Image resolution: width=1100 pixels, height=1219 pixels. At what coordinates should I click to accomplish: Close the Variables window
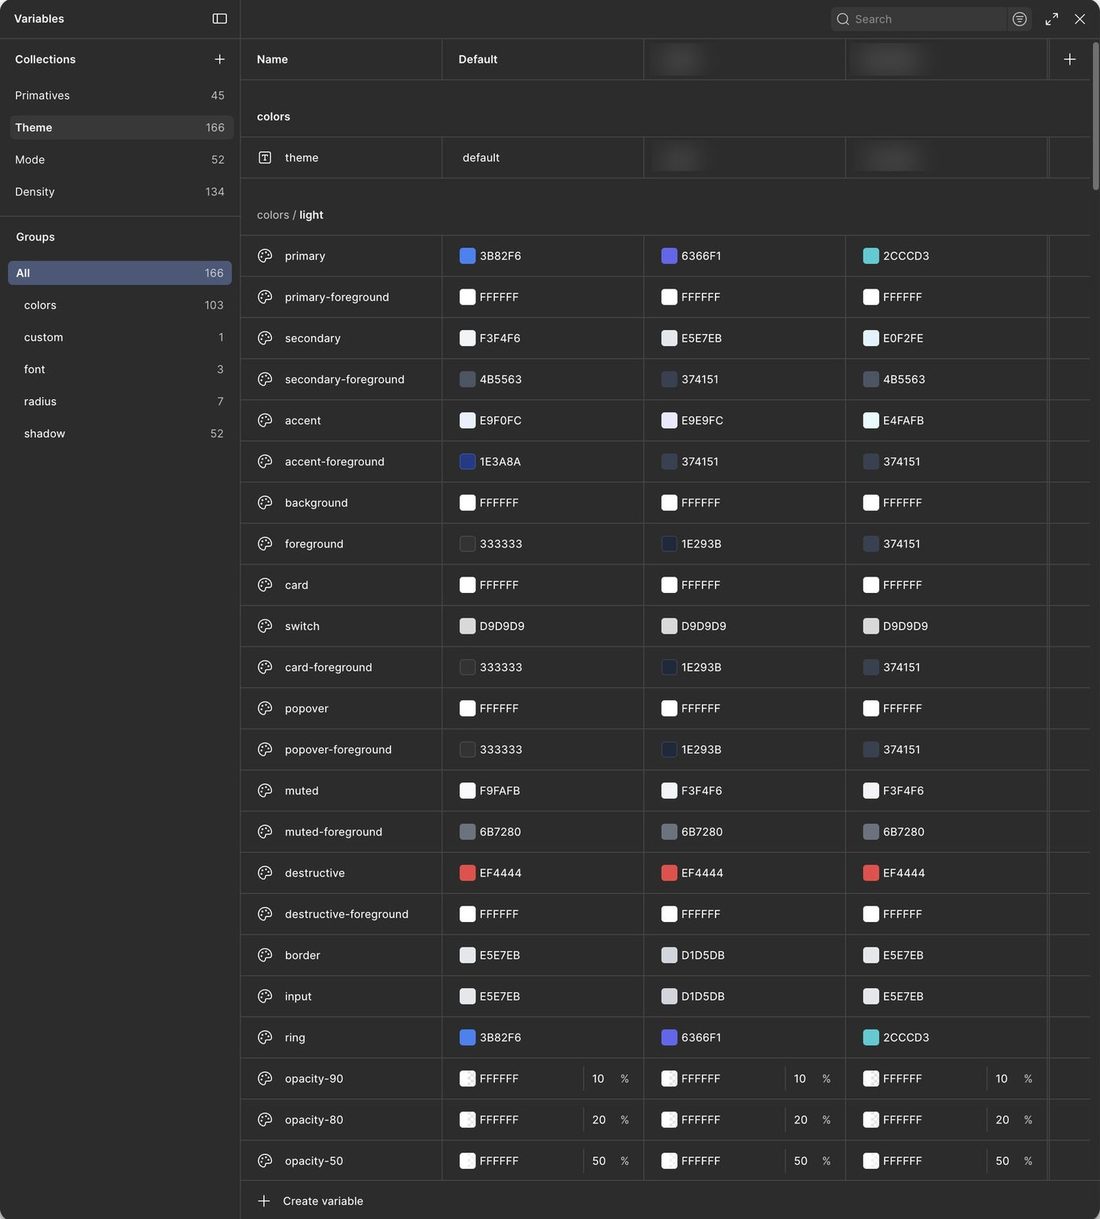click(1080, 19)
